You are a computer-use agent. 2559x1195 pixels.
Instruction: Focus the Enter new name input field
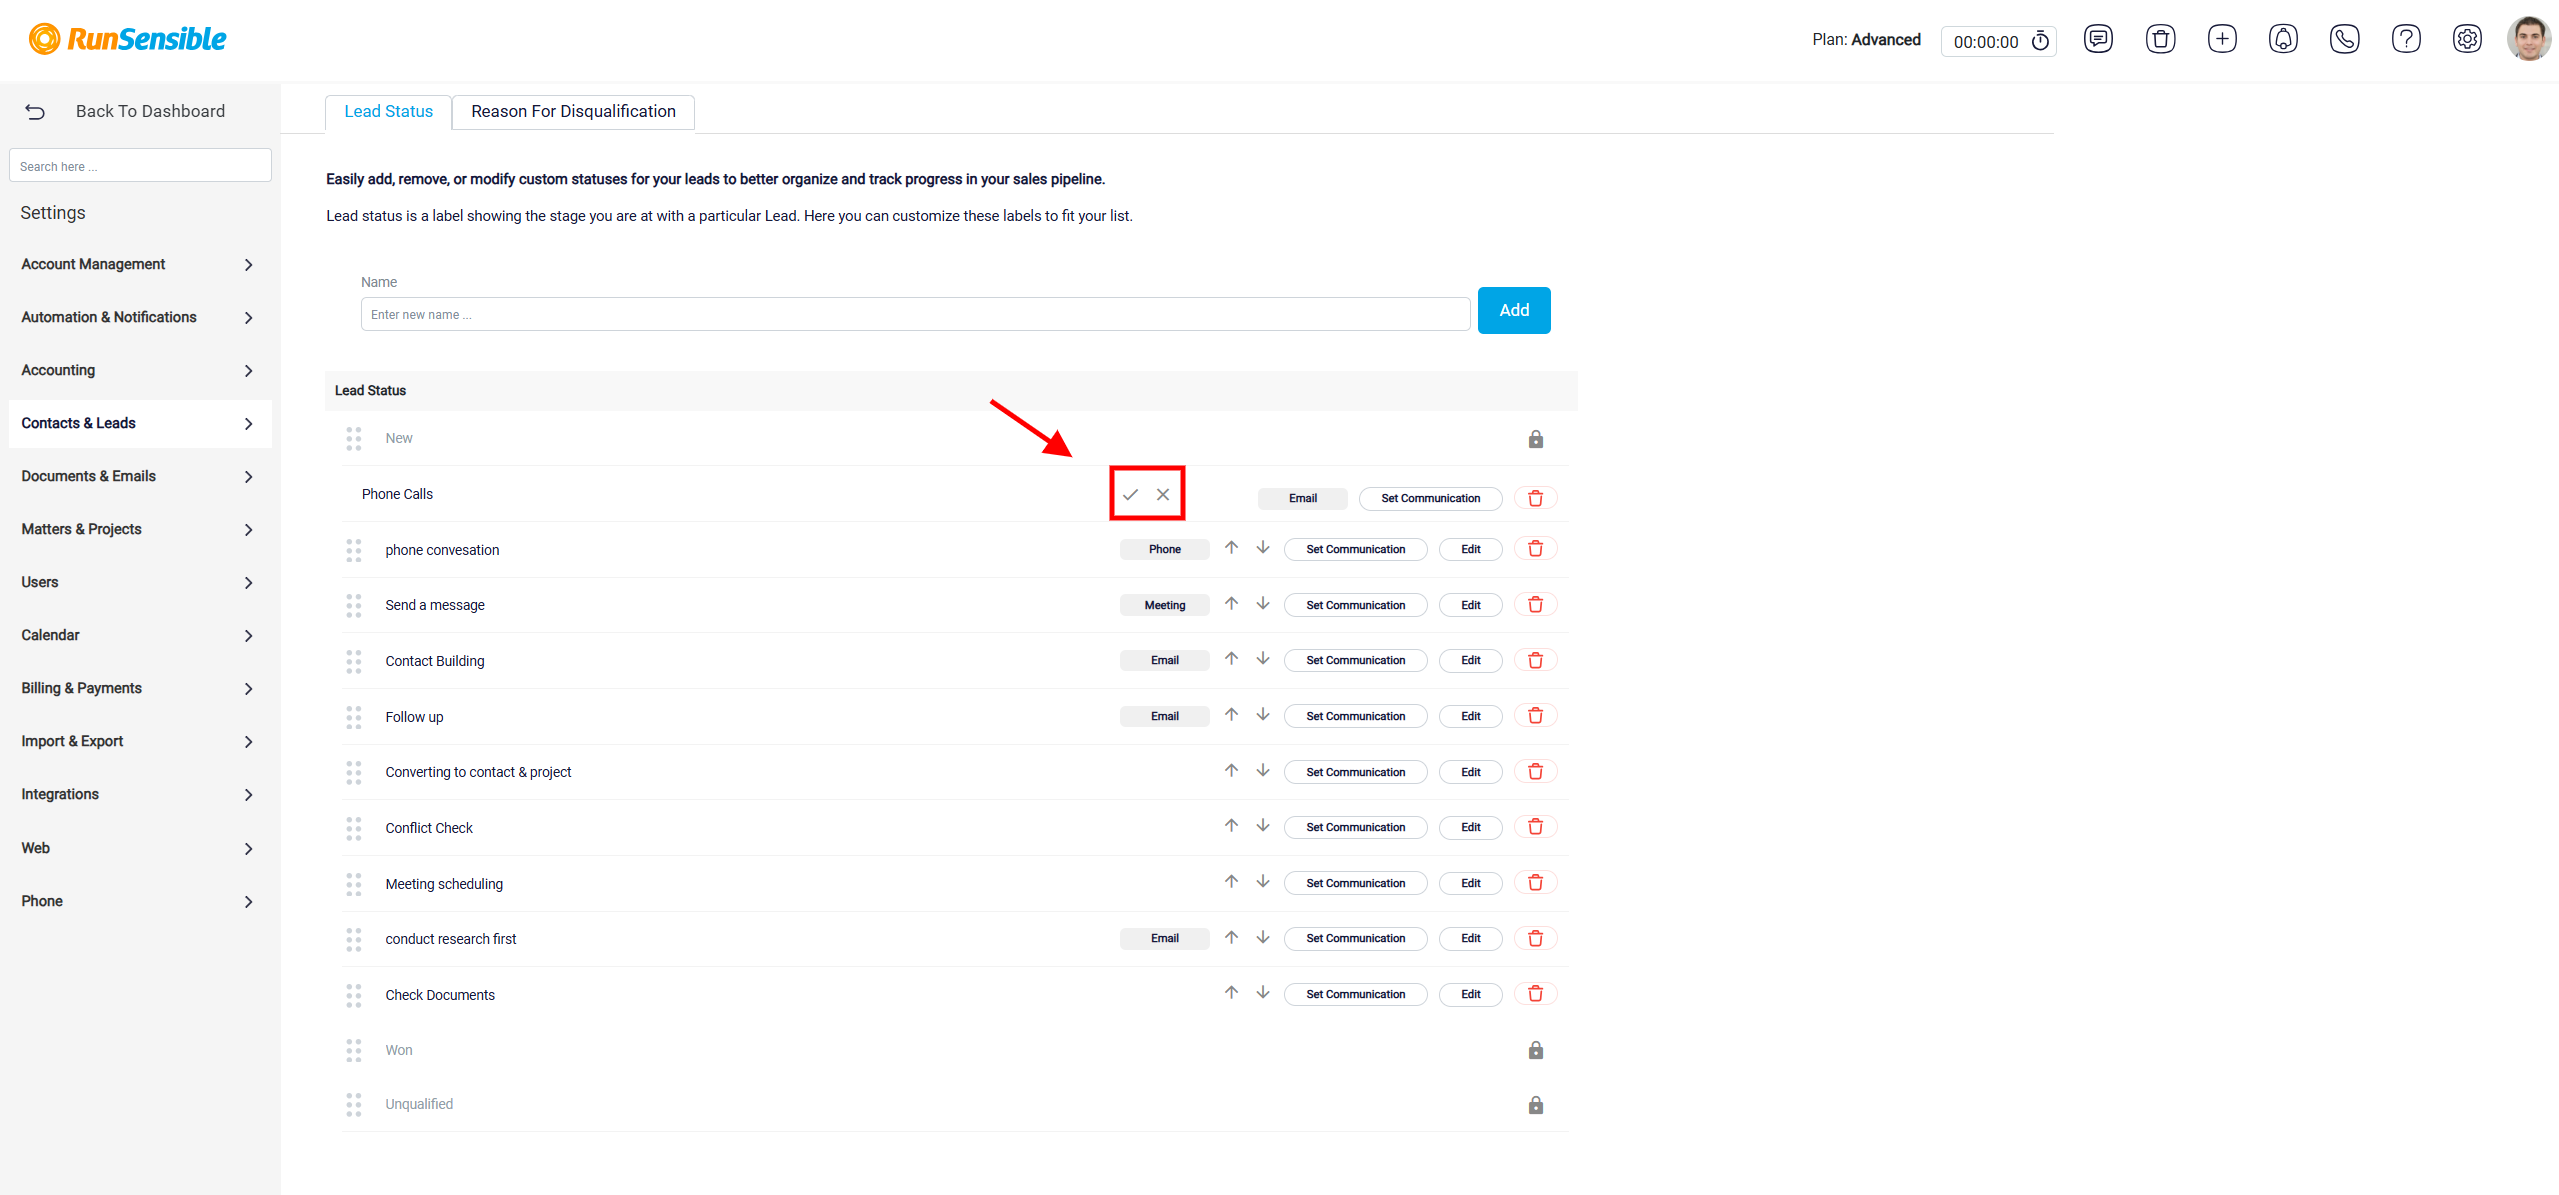point(915,314)
